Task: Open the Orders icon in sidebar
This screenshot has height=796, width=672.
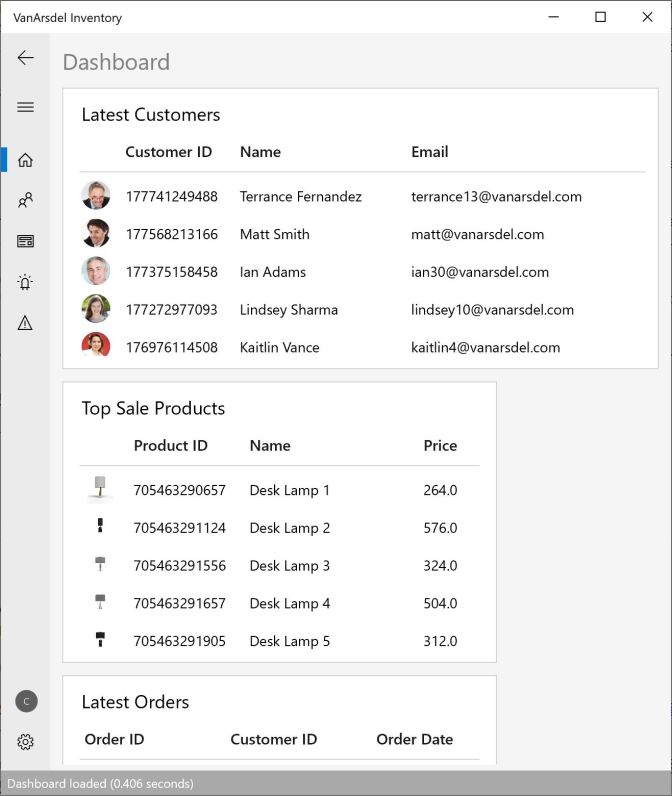Action: pyautogui.click(x=26, y=241)
